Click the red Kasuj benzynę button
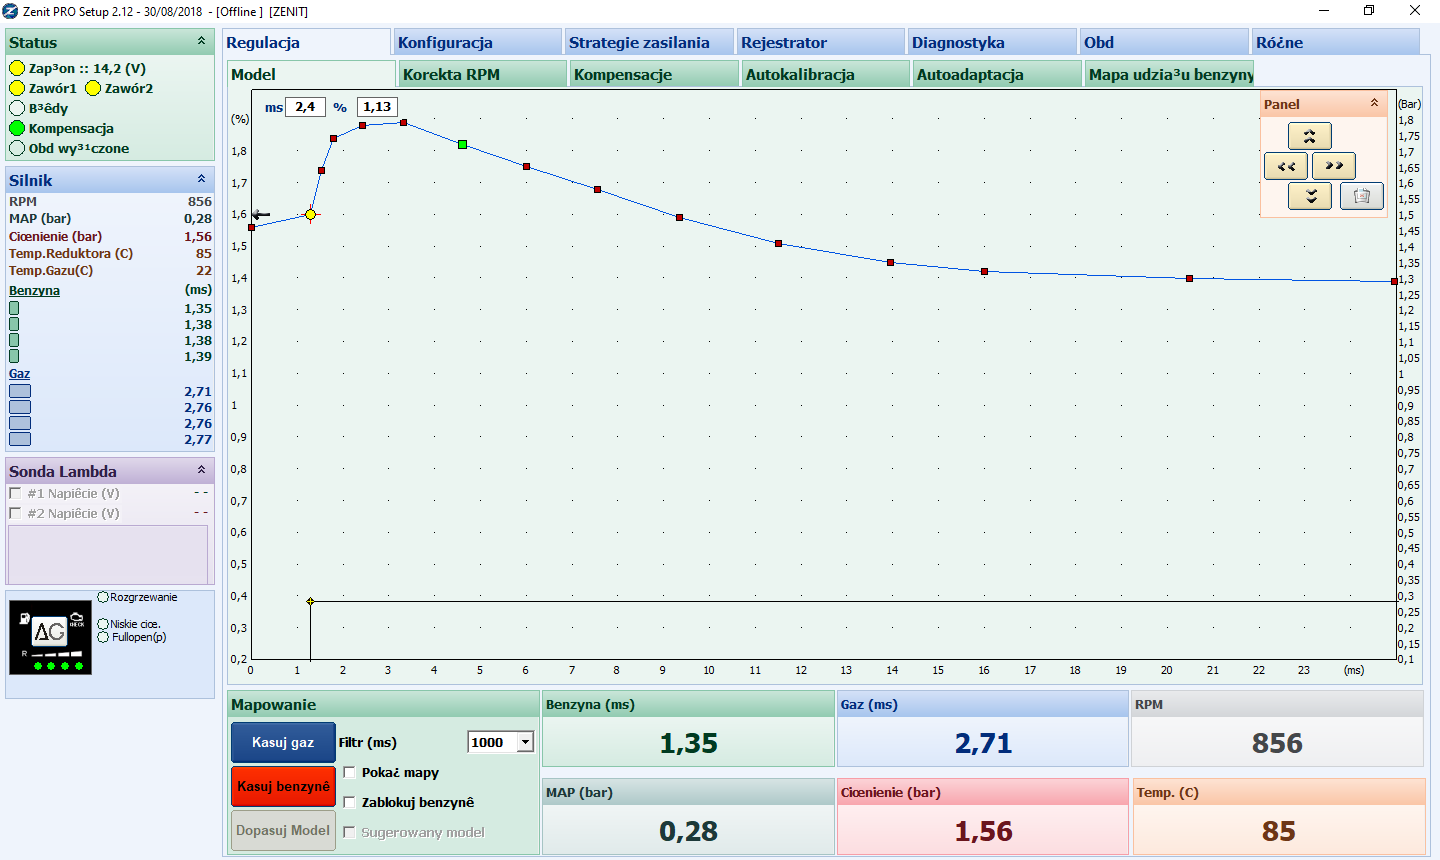Screen dimensions: 1440x860 (x=283, y=786)
